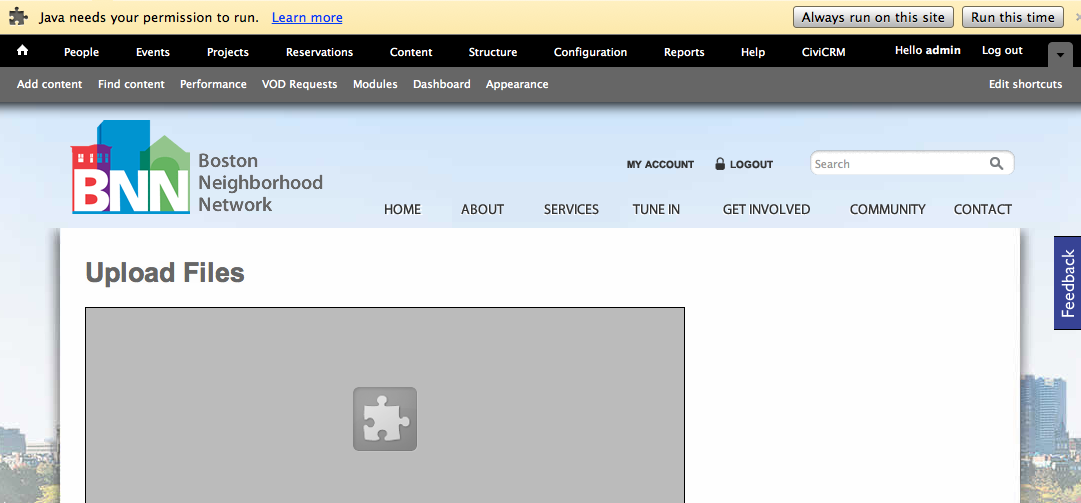Collapse the shortcuts bar with the arrow toggle

(1060, 55)
